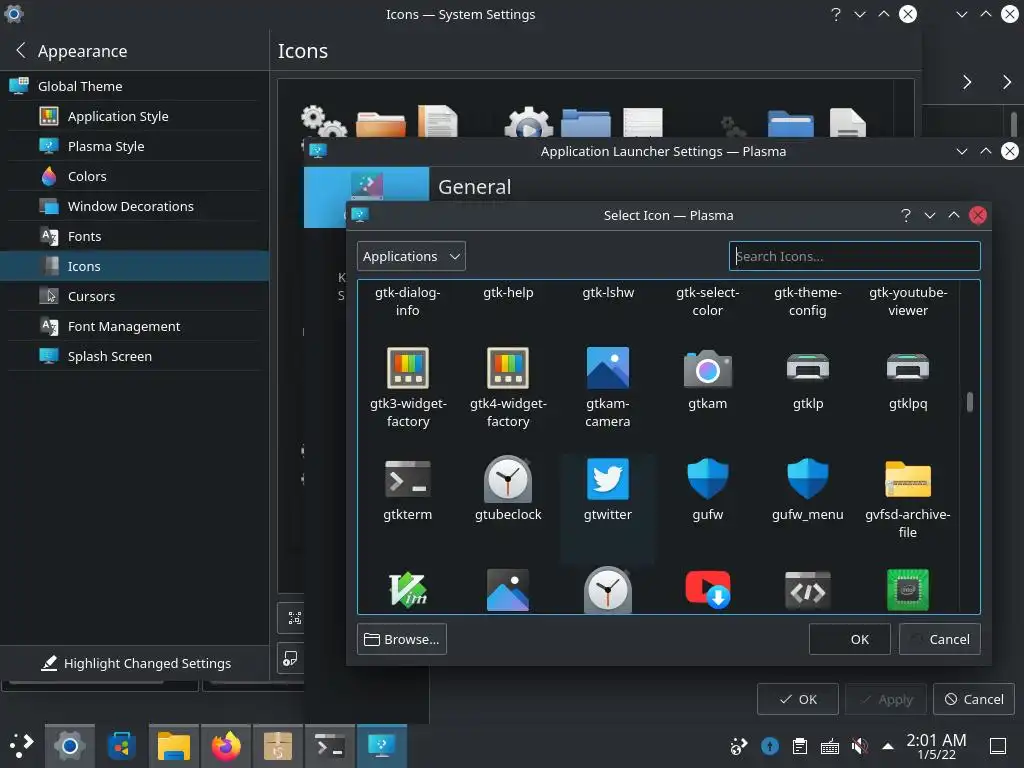
Task: Pick the green chip icon in bottom row
Action: (908, 590)
